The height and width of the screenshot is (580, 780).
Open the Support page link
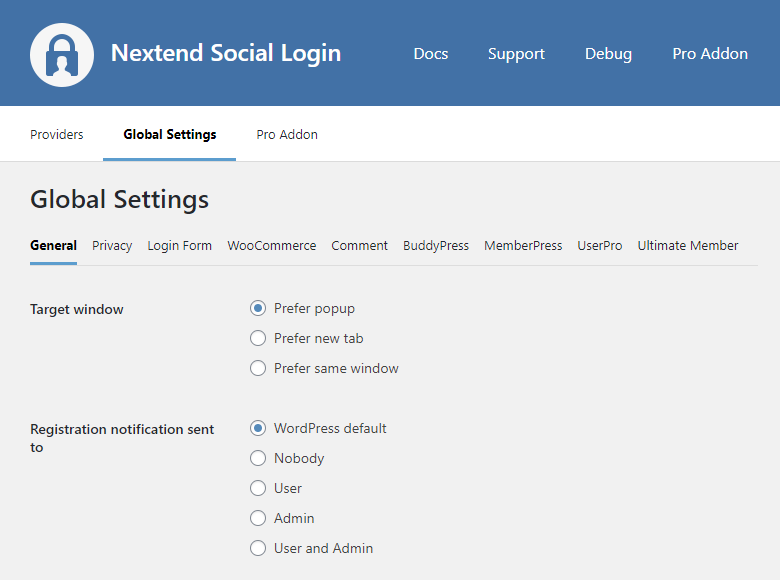pyautogui.click(x=516, y=54)
